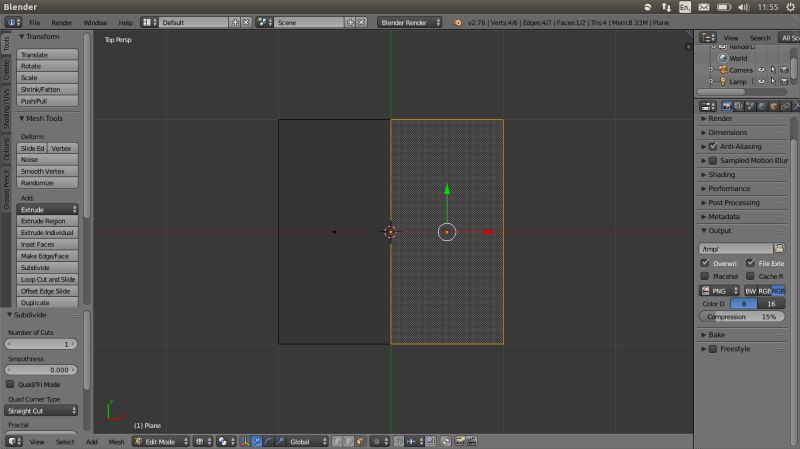Screen dimensions: 800x449
Task: Open the Blender Render engine dropdown
Action: coord(409,22)
